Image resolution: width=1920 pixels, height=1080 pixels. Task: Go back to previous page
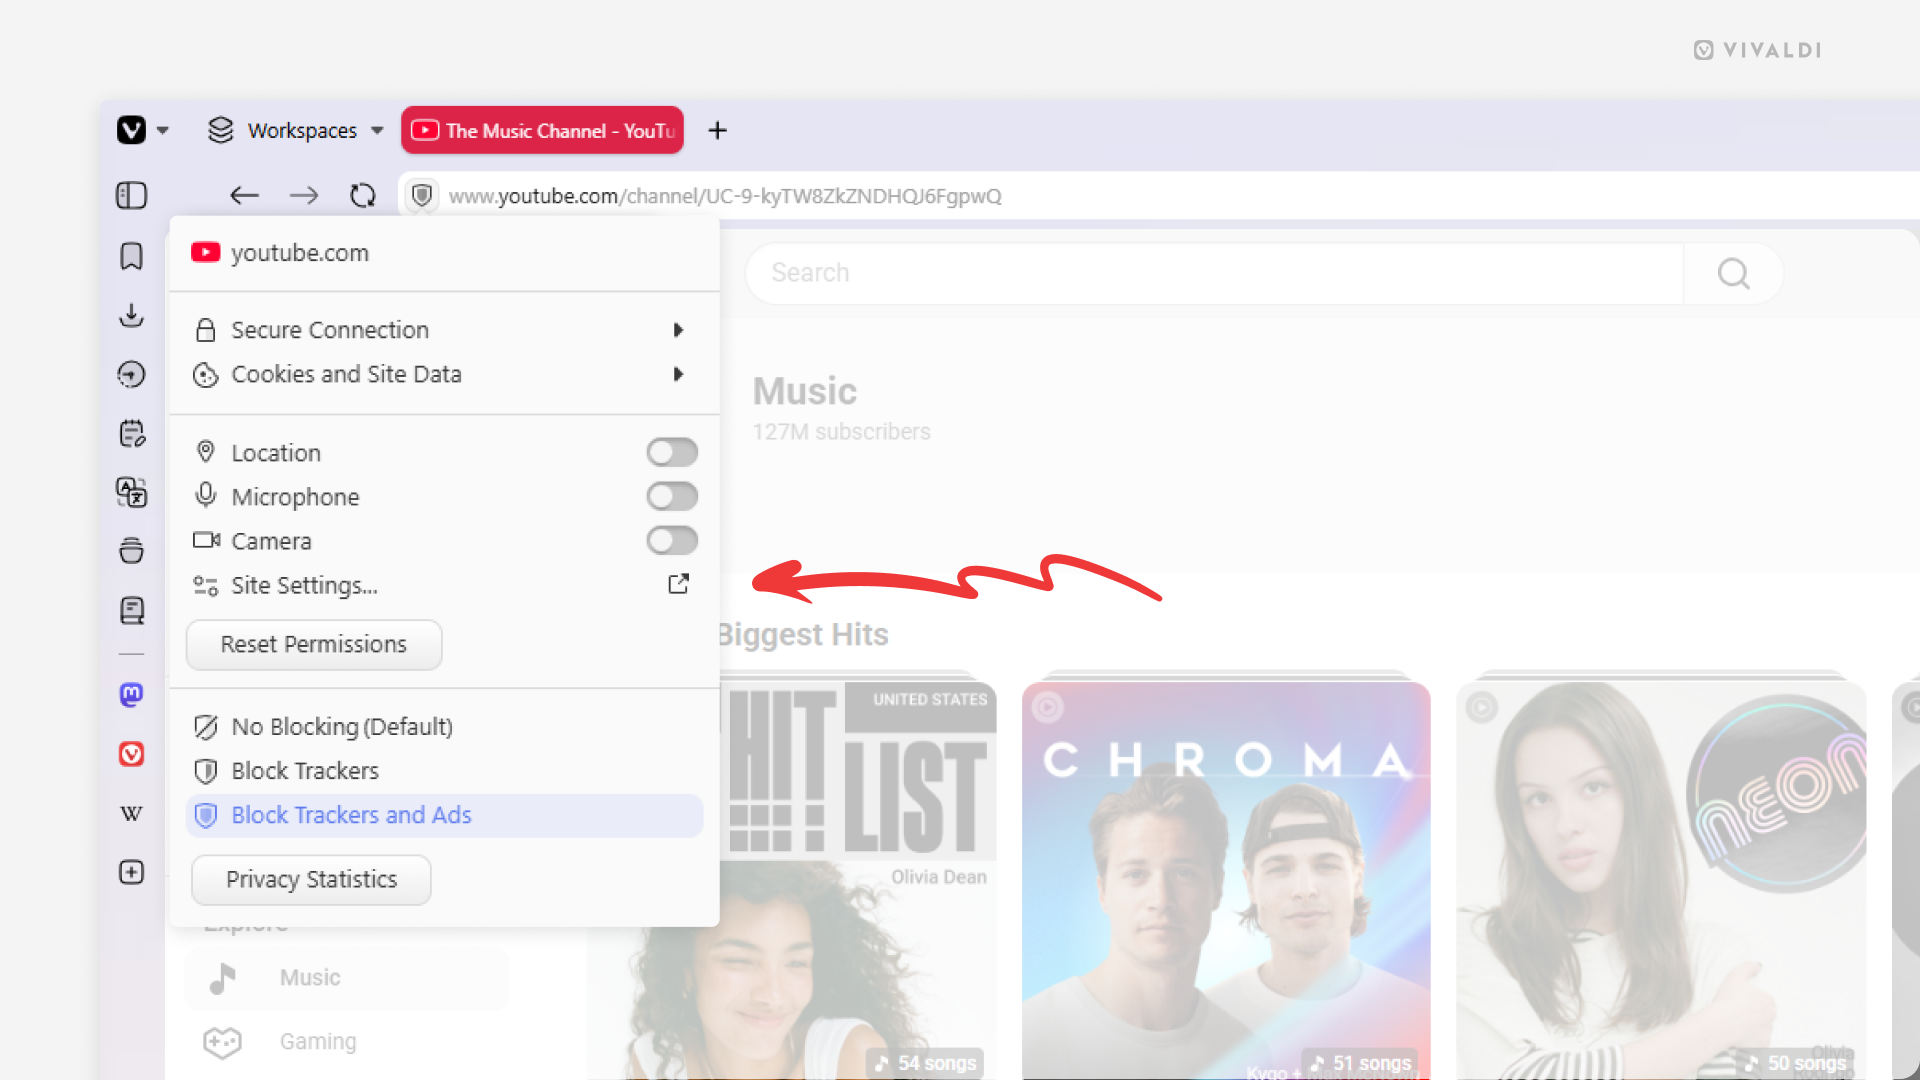244,196
